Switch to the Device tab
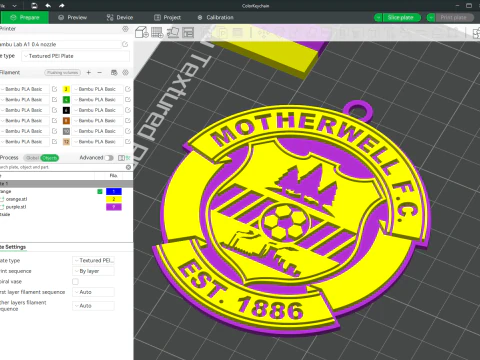The height and width of the screenshot is (360, 480). tap(120, 17)
